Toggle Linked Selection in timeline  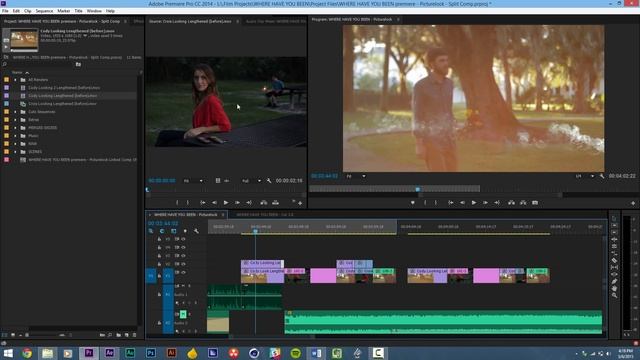173,231
